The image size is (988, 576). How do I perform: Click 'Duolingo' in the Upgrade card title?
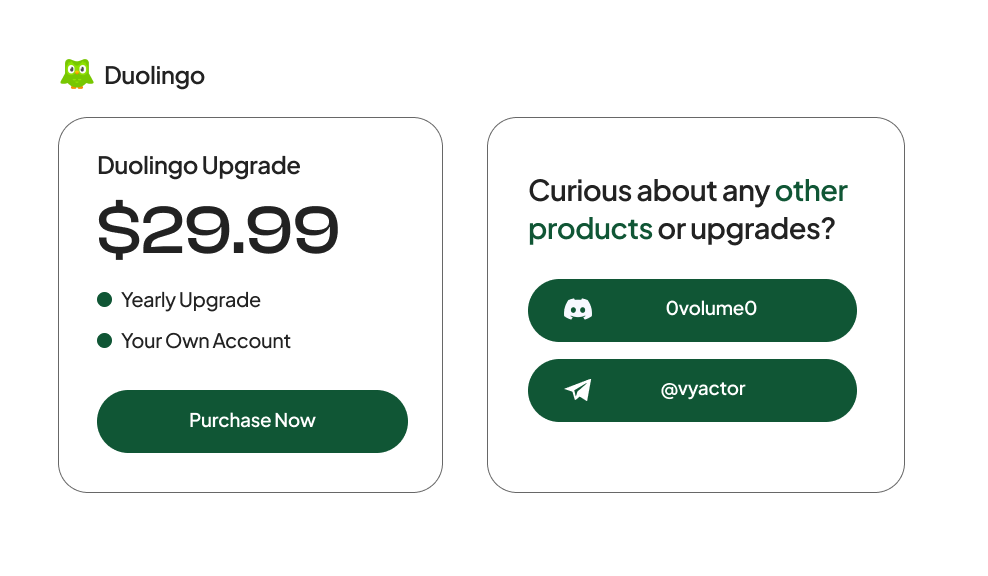pos(147,166)
